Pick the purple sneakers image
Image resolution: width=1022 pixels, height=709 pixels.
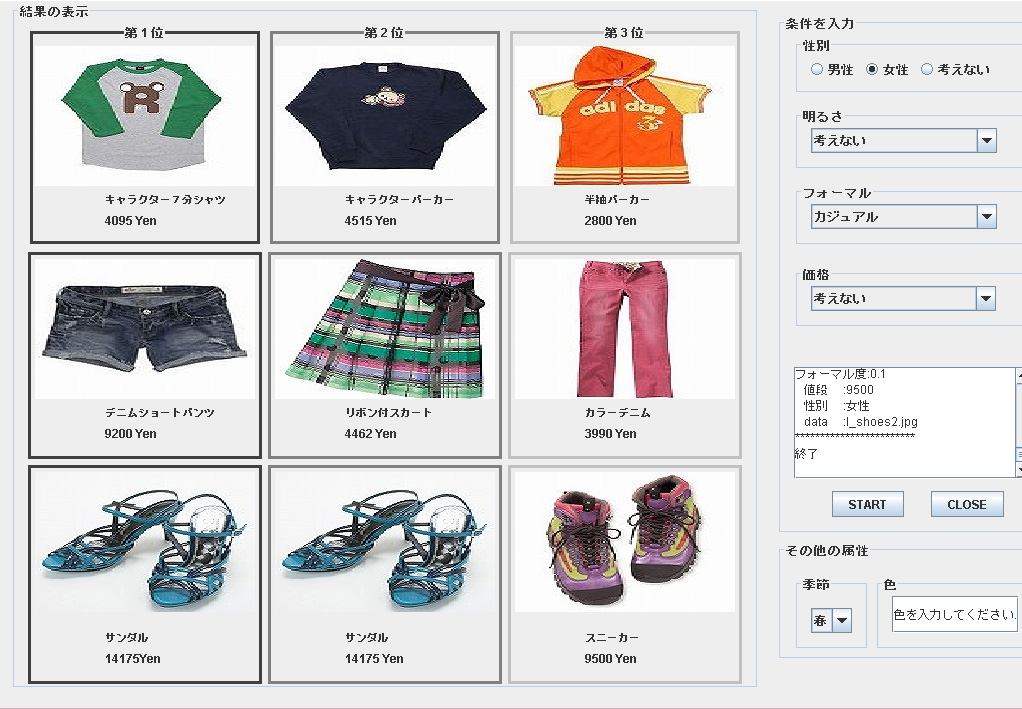pos(624,542)
